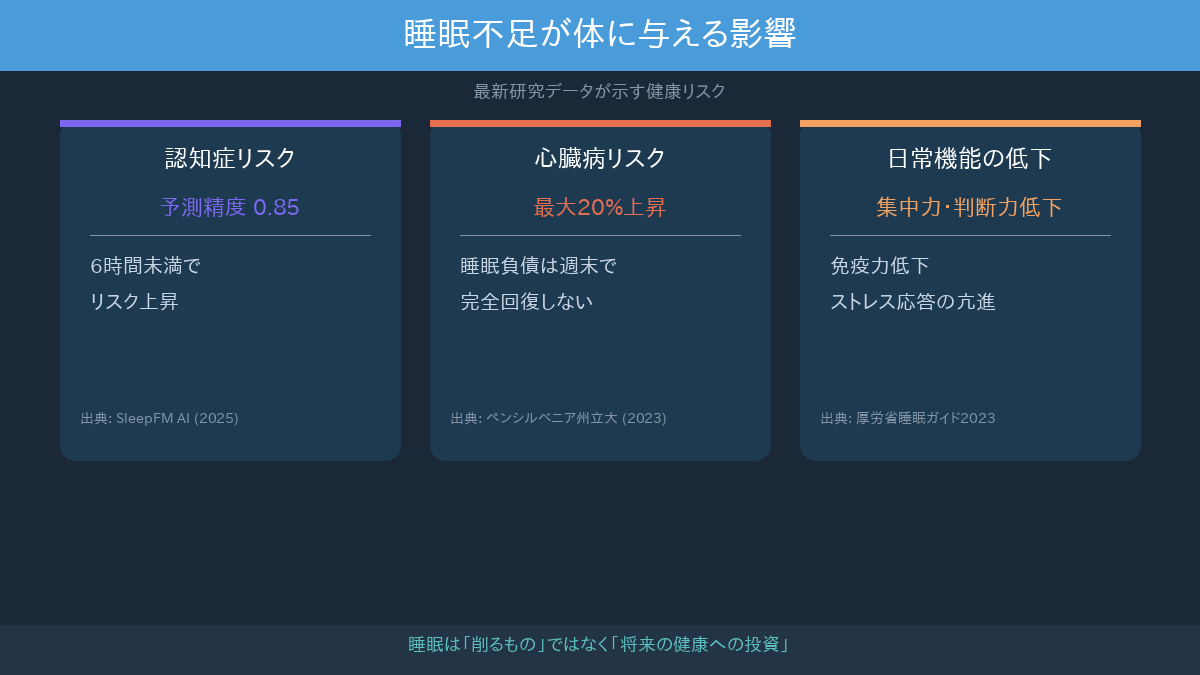This screenshot has width=1200, height=675.
Task: Select the title 睡眠不足が体に与える影響
Action: click(600, 34)
